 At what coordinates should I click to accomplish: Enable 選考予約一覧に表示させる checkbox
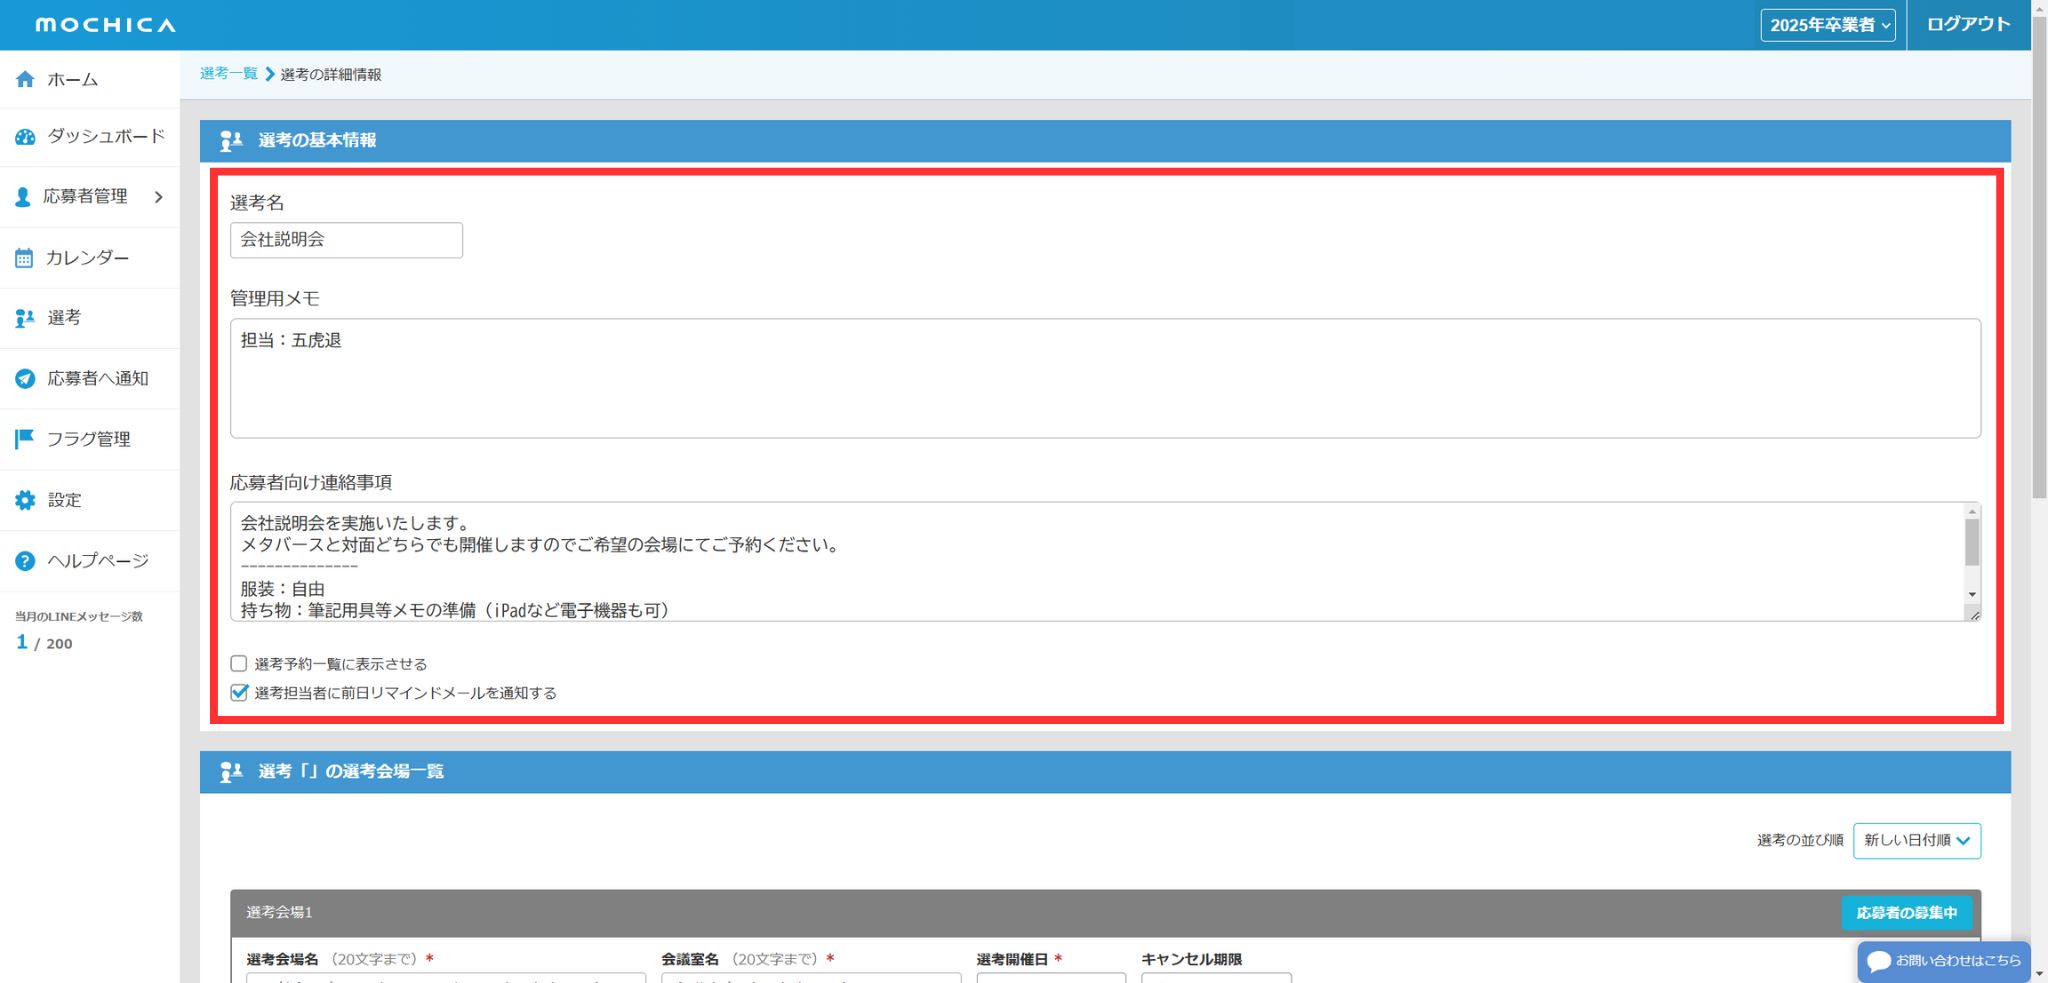(x=239, y=664)
